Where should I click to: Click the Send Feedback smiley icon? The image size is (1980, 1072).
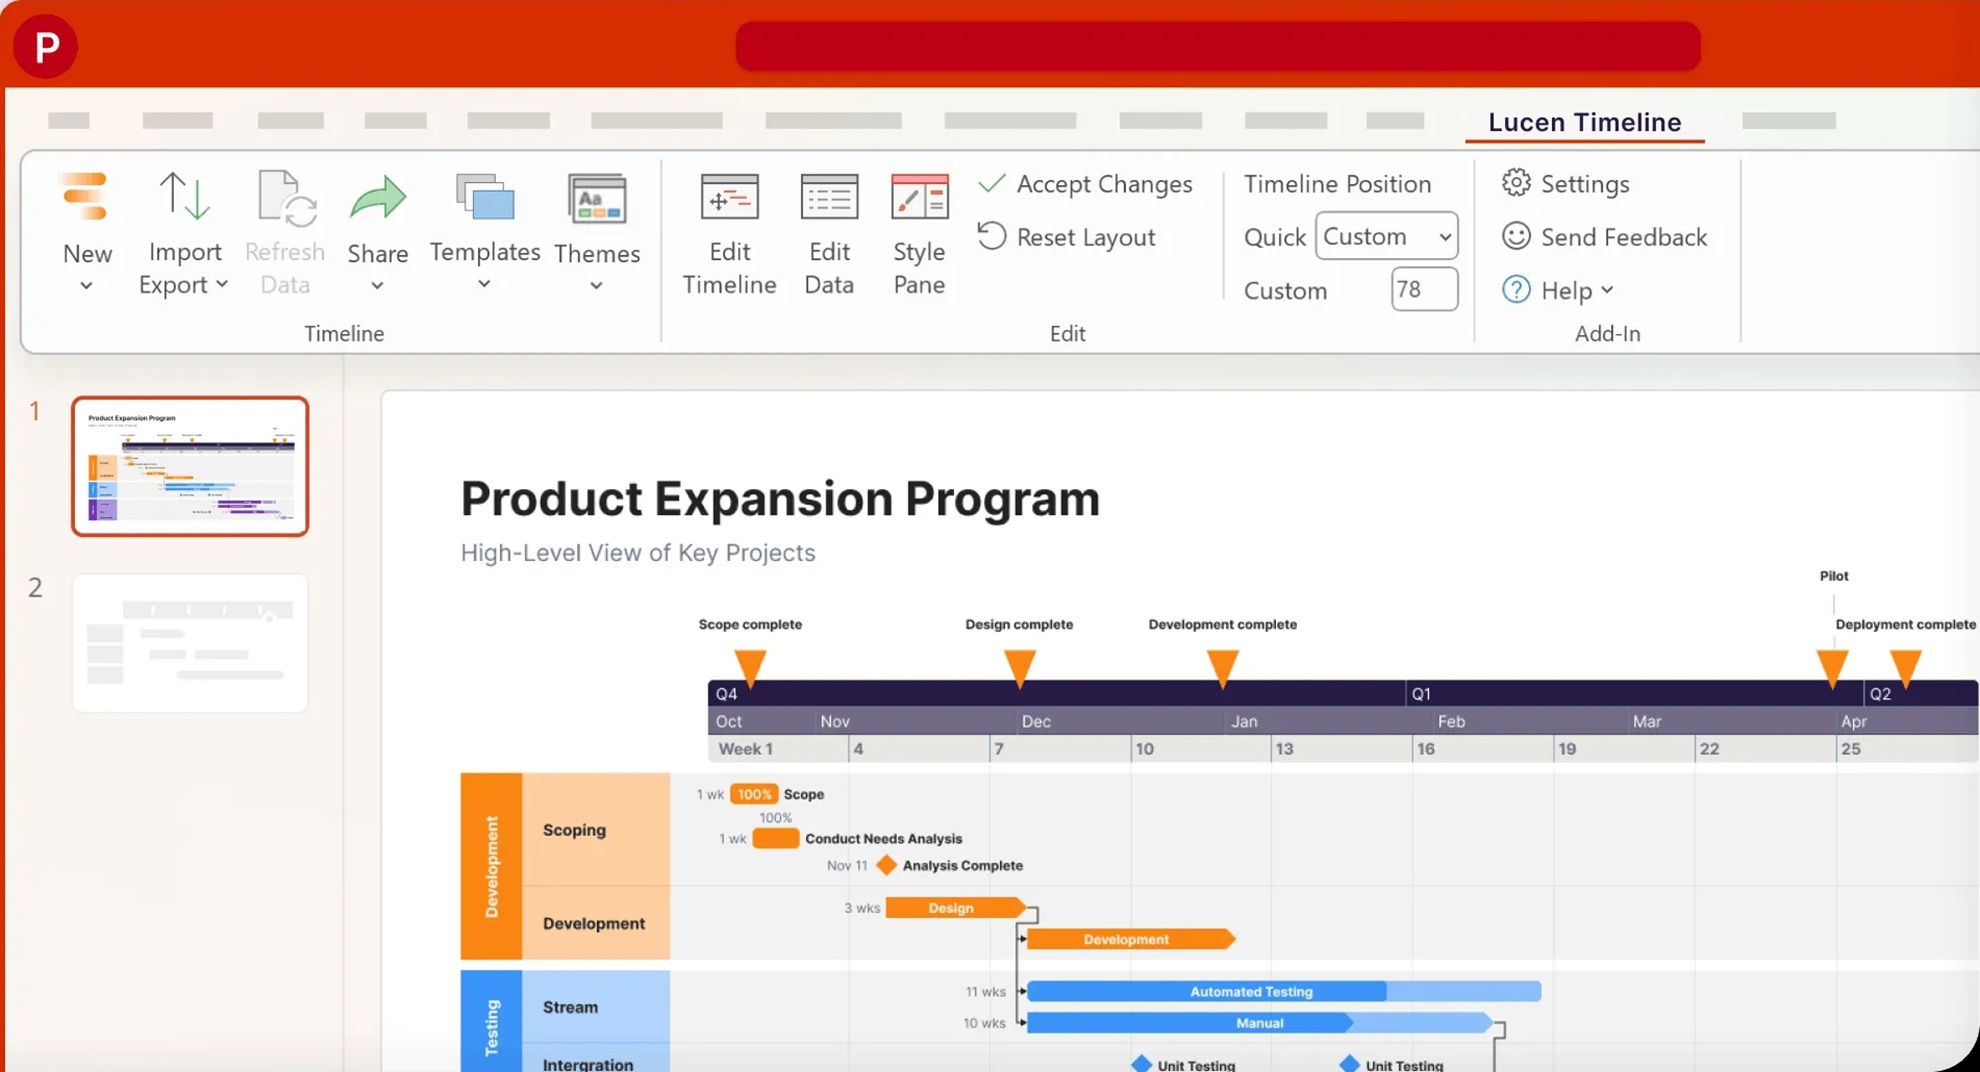click(1516, 236)
